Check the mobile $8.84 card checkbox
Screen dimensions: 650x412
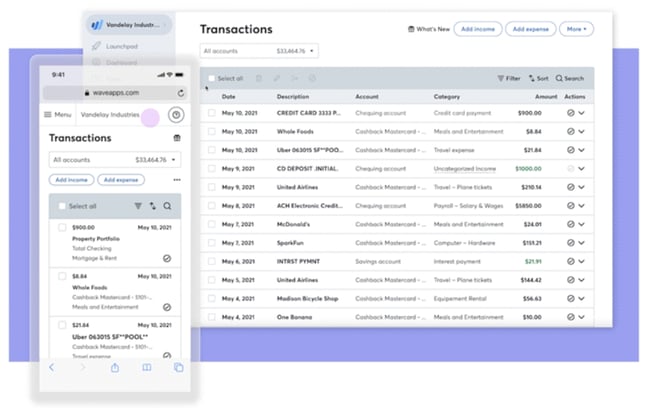[x=62, y=276]
